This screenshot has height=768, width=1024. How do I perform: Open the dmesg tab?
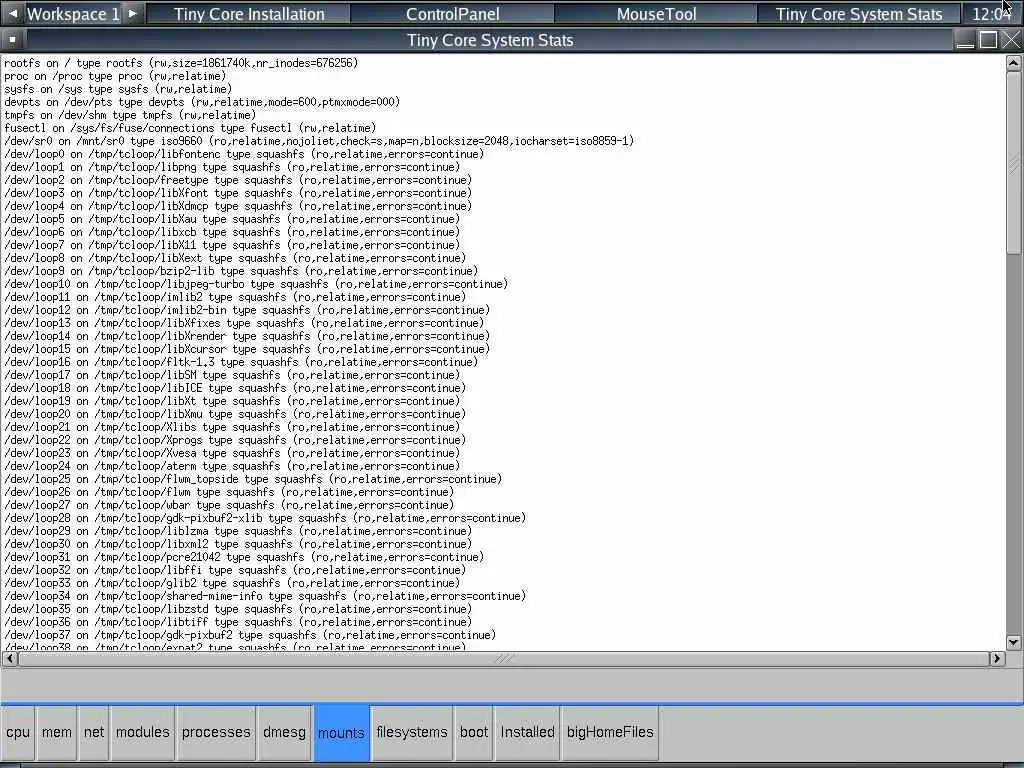(284, 733)
